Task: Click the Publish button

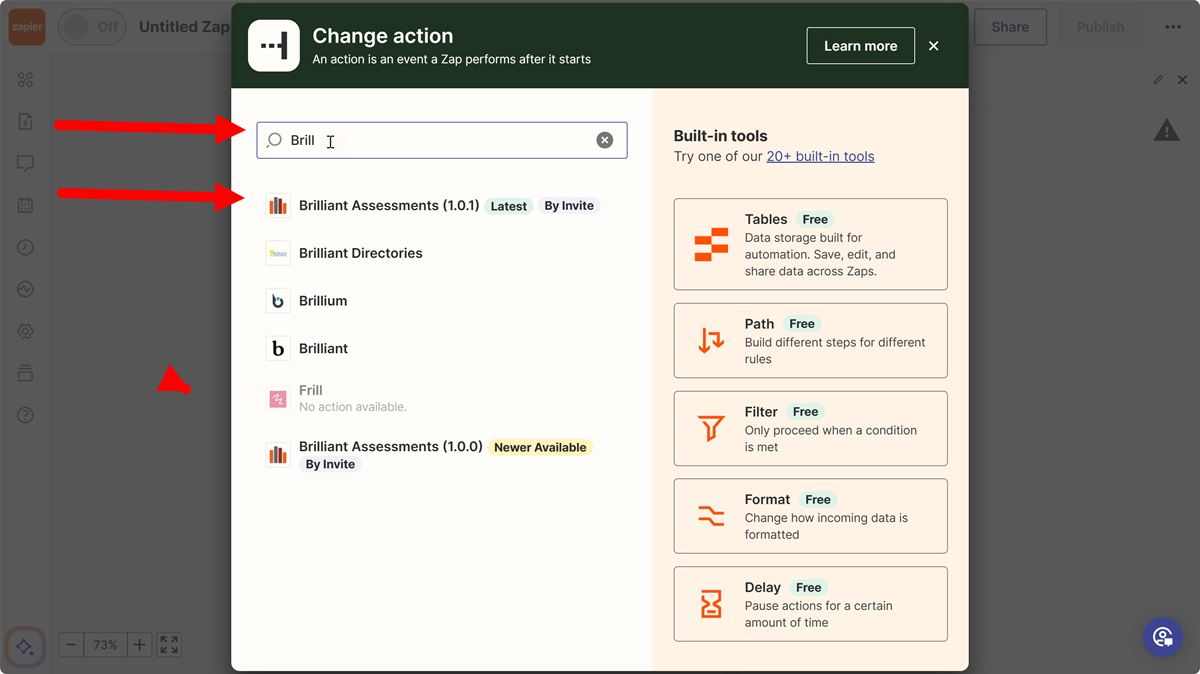Action: coord(1099,27)
